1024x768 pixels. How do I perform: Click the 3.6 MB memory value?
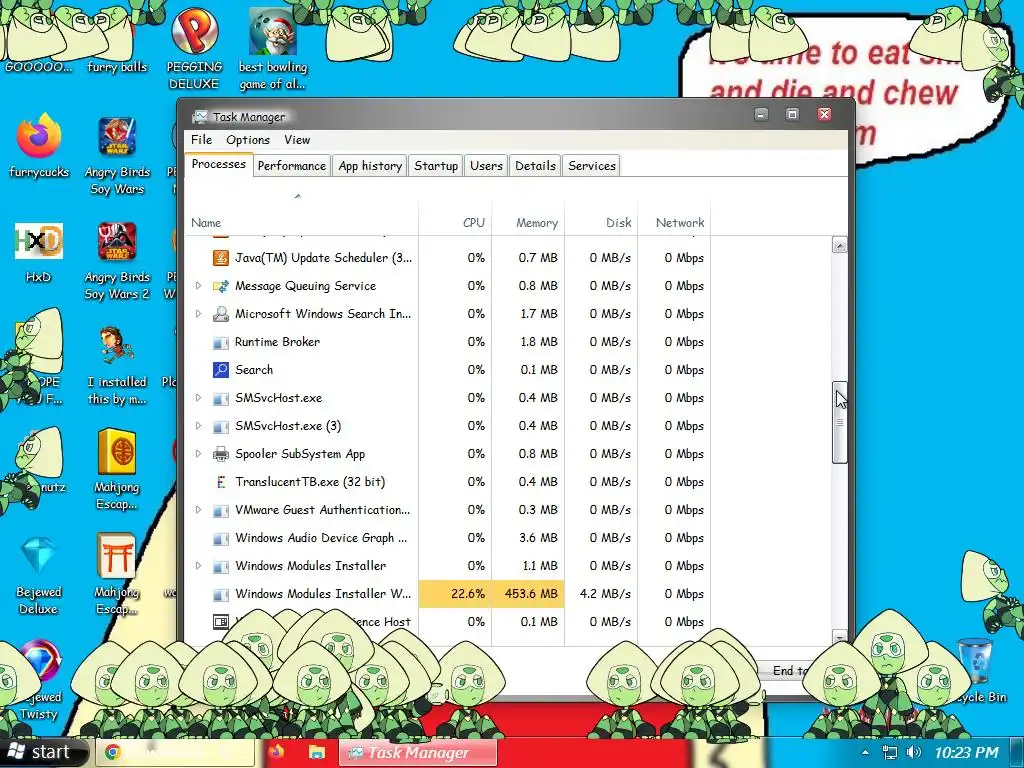click(x=539, y=538)
